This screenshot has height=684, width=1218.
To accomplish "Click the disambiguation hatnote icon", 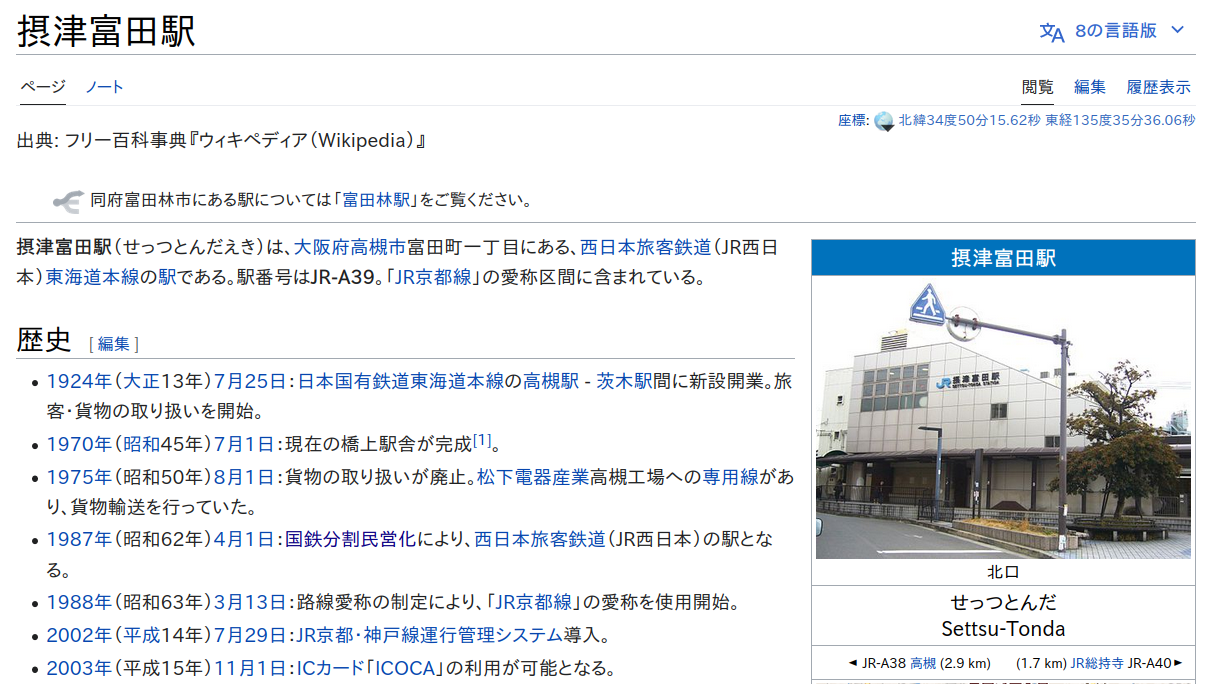I will click(x=67, y=200).
